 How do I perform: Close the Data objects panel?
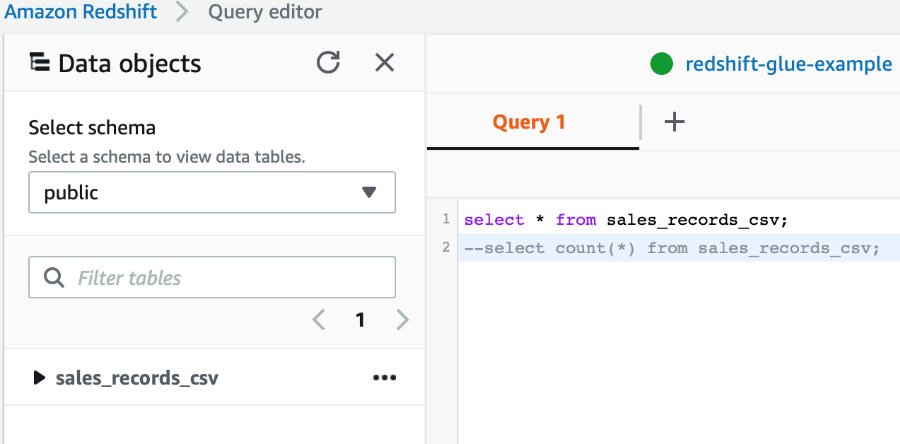coord(385,63)
